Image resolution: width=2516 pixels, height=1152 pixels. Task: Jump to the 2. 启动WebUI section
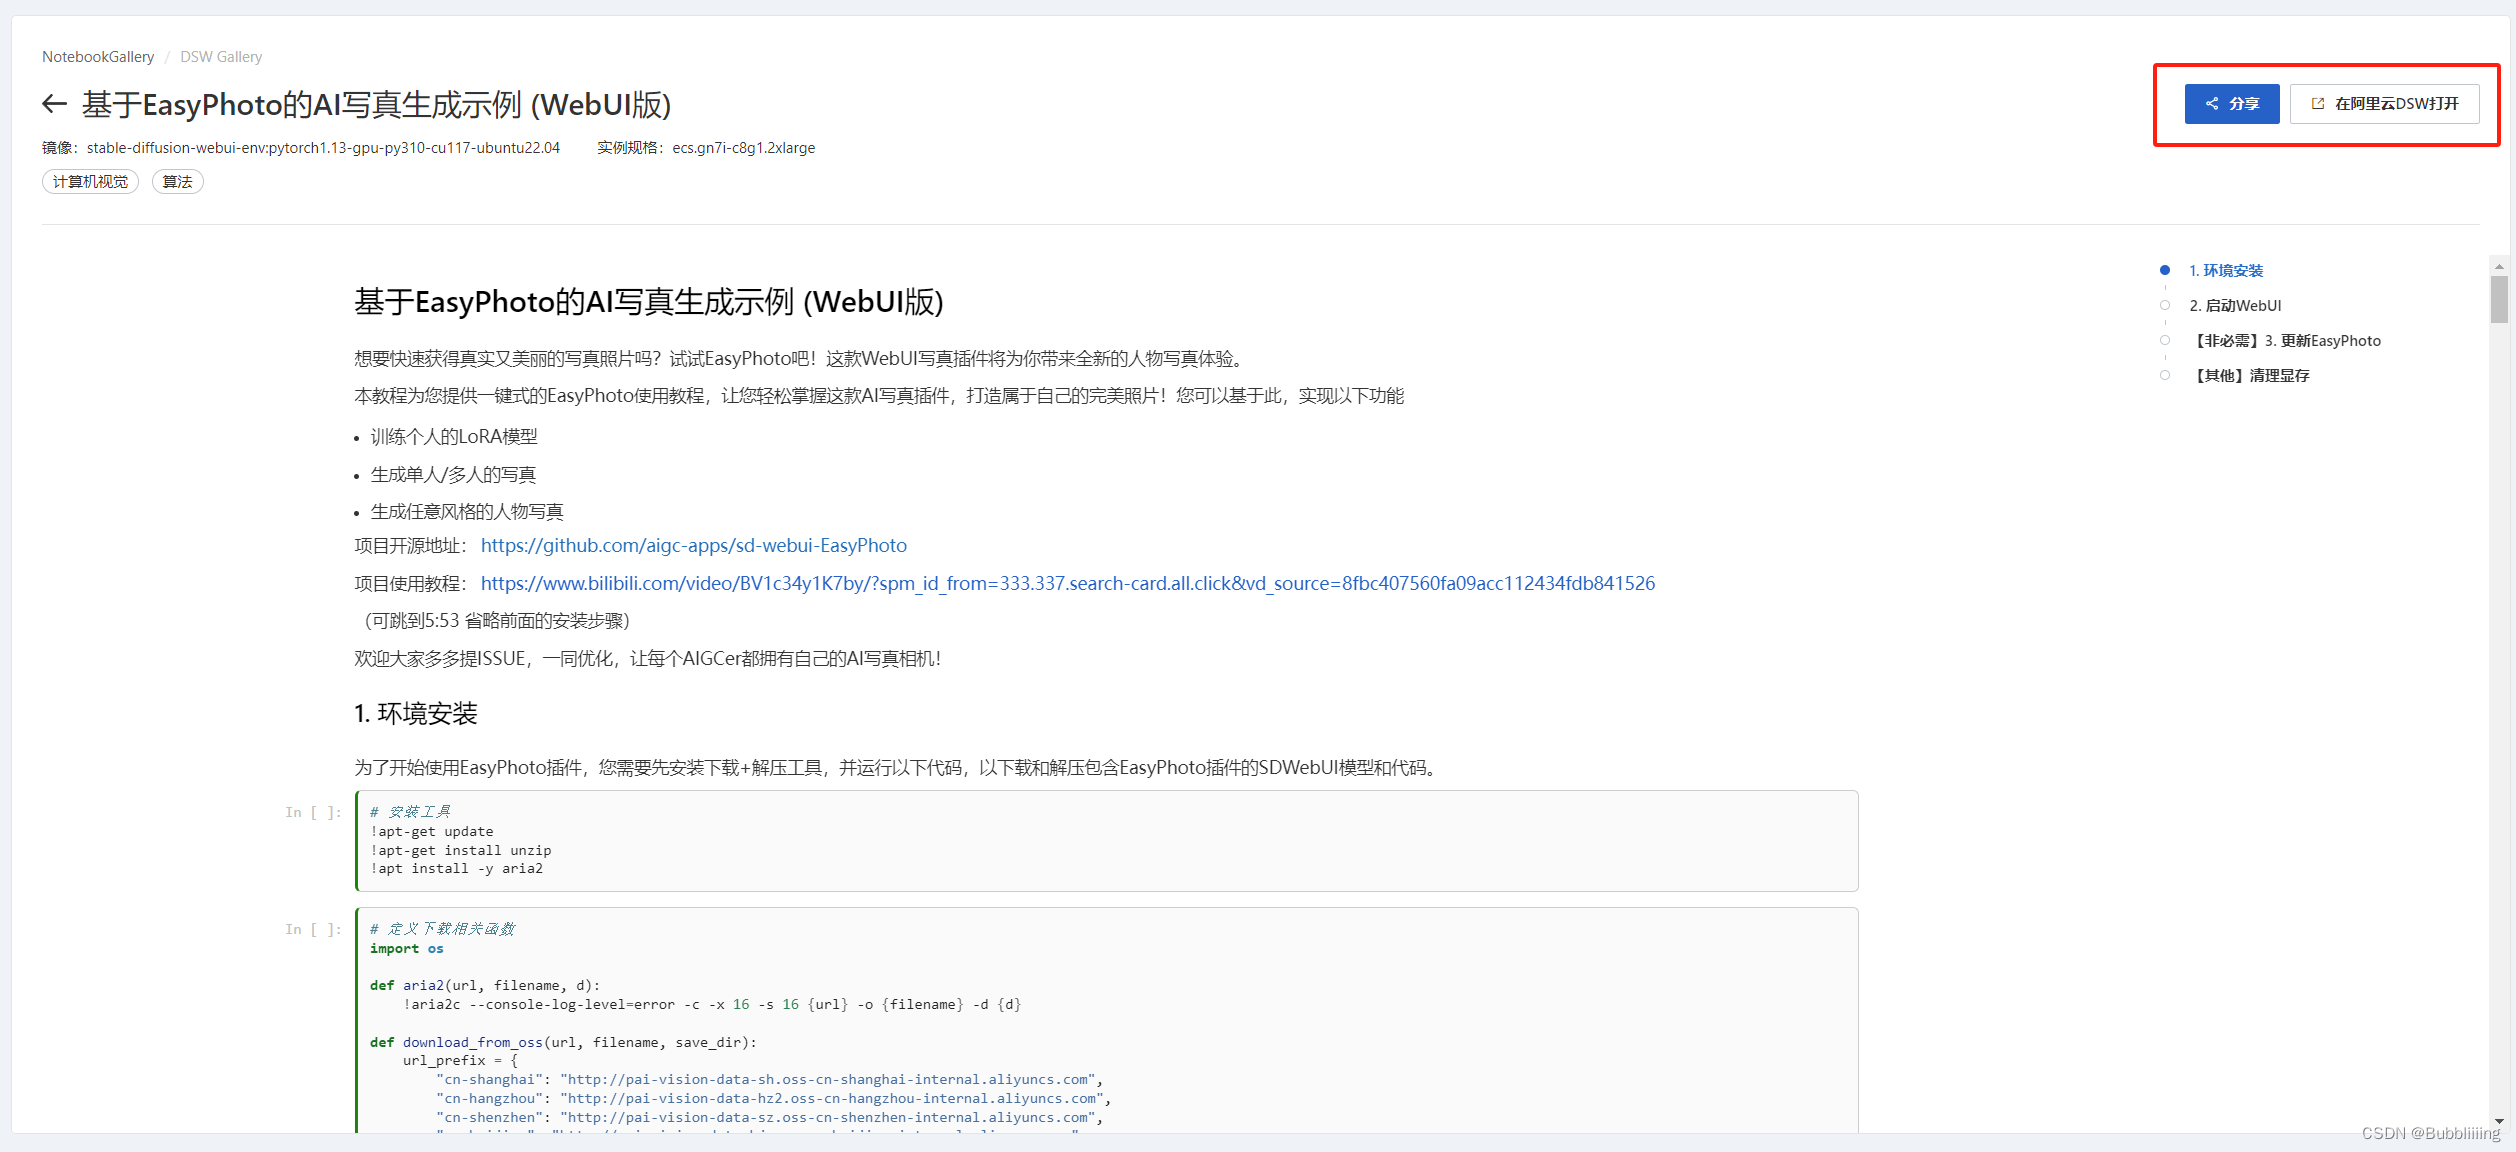pyautogui.click(x=2235, y=305)
